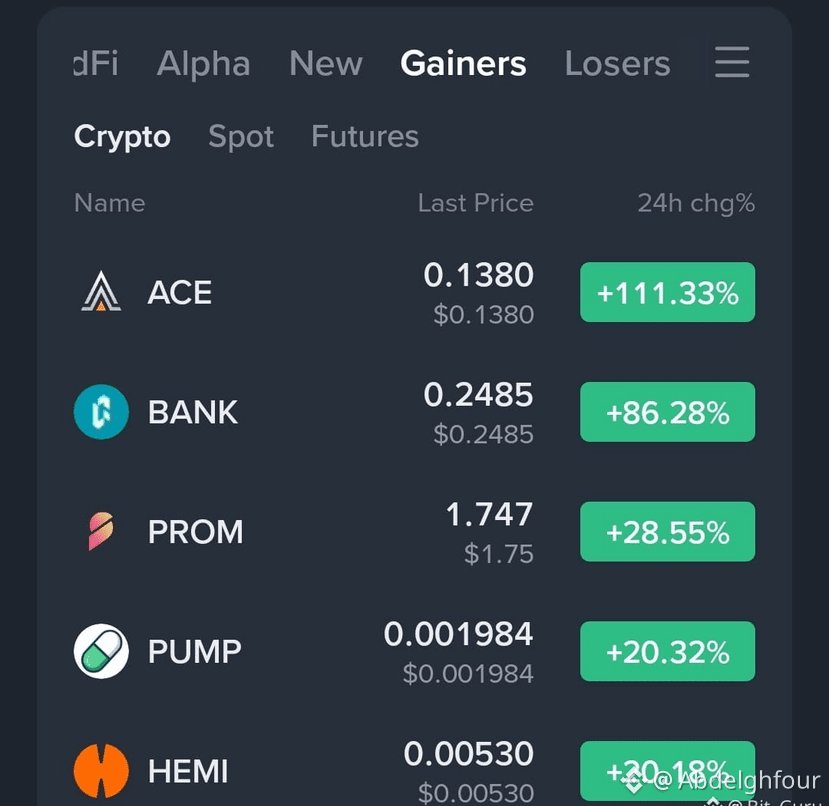Image resolution: width=829 pixels, height=806 pixels.
Task: Open the PUMP price 0.001984 row
Action: pos(414,651)
